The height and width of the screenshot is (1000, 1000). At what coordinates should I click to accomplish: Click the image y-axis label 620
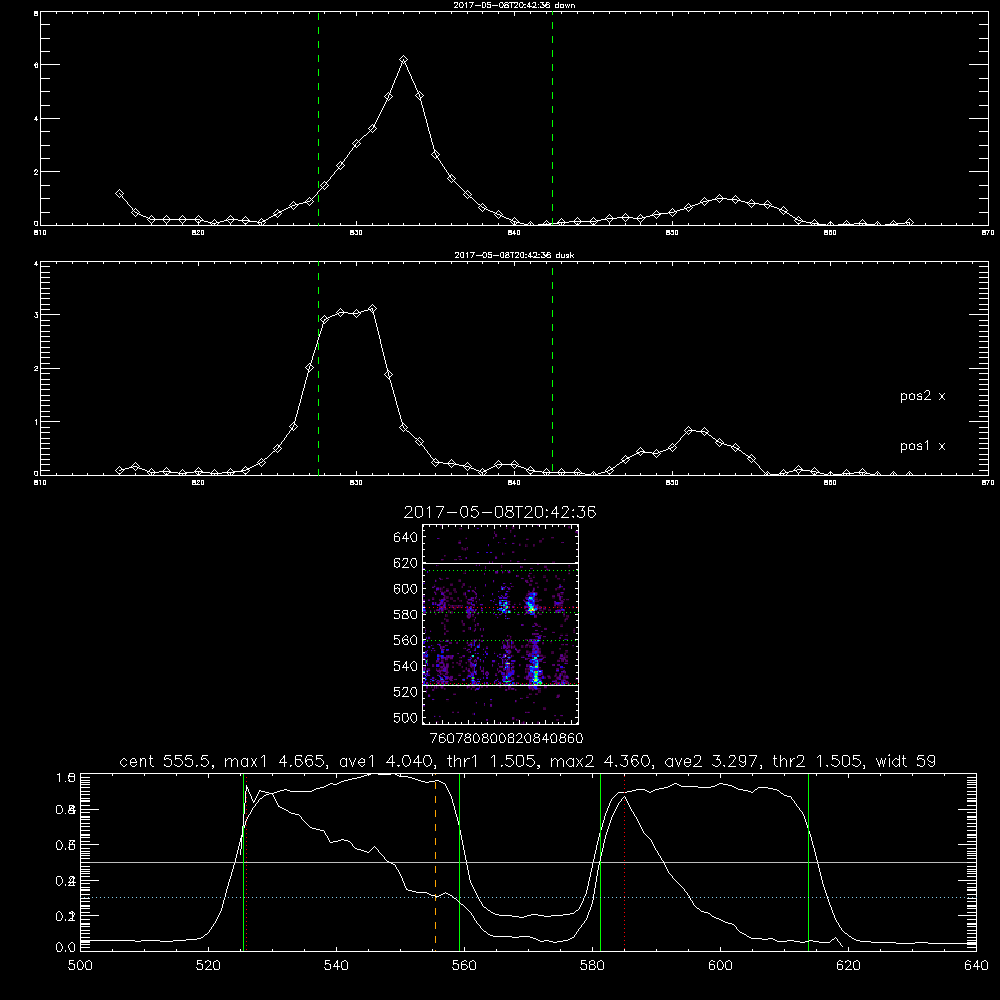click(x=406, y=563)
